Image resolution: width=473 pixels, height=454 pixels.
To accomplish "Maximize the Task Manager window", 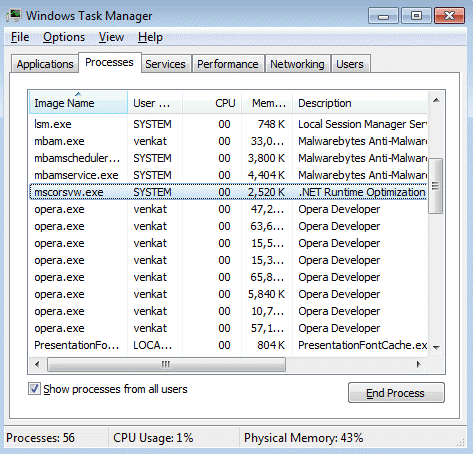I will point(416,16).
